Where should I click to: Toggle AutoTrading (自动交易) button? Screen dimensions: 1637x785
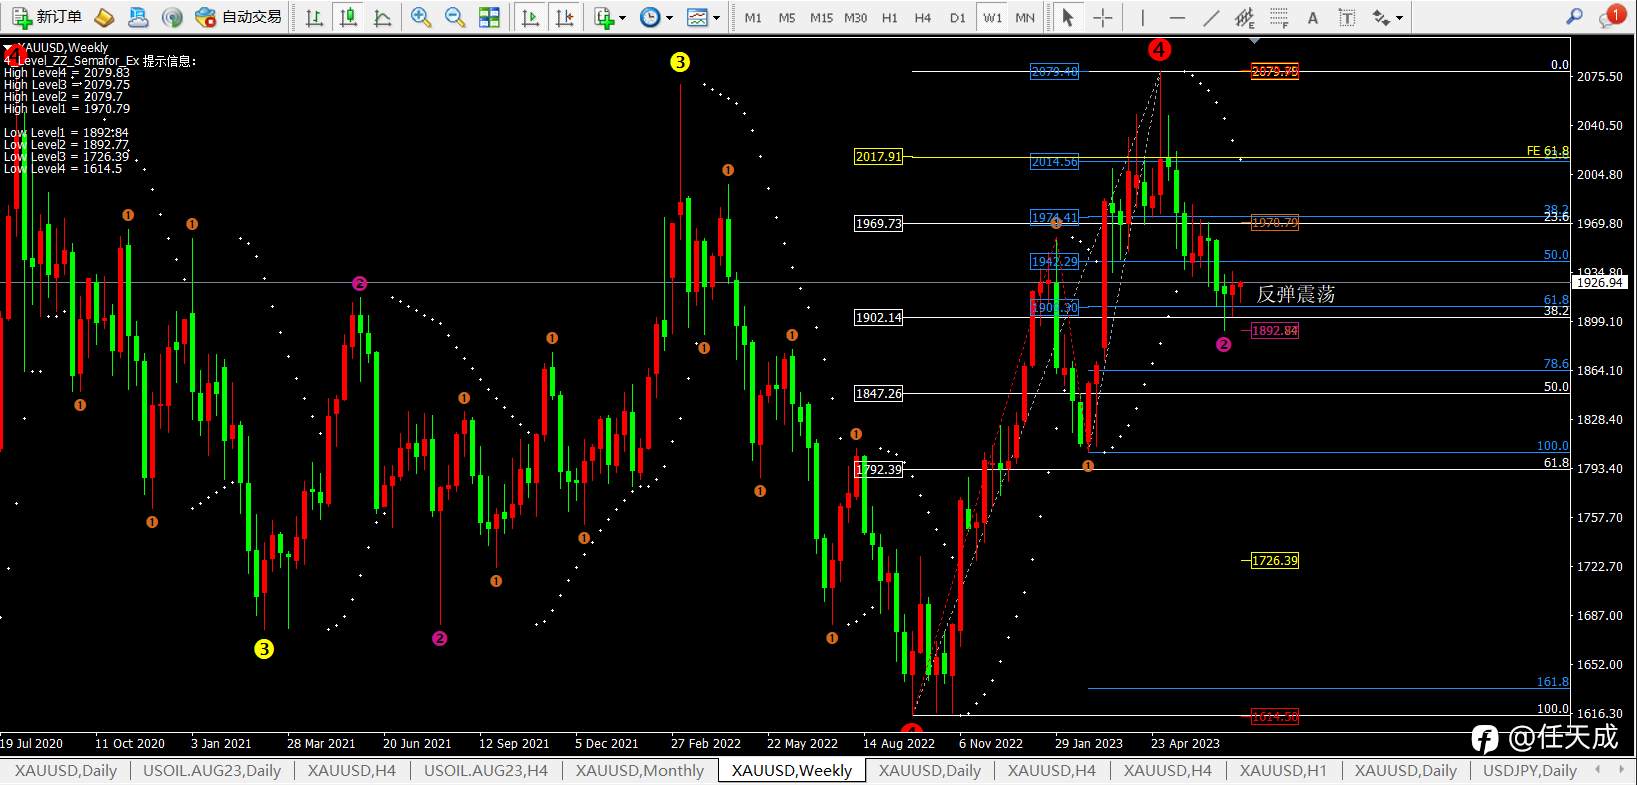238,17
